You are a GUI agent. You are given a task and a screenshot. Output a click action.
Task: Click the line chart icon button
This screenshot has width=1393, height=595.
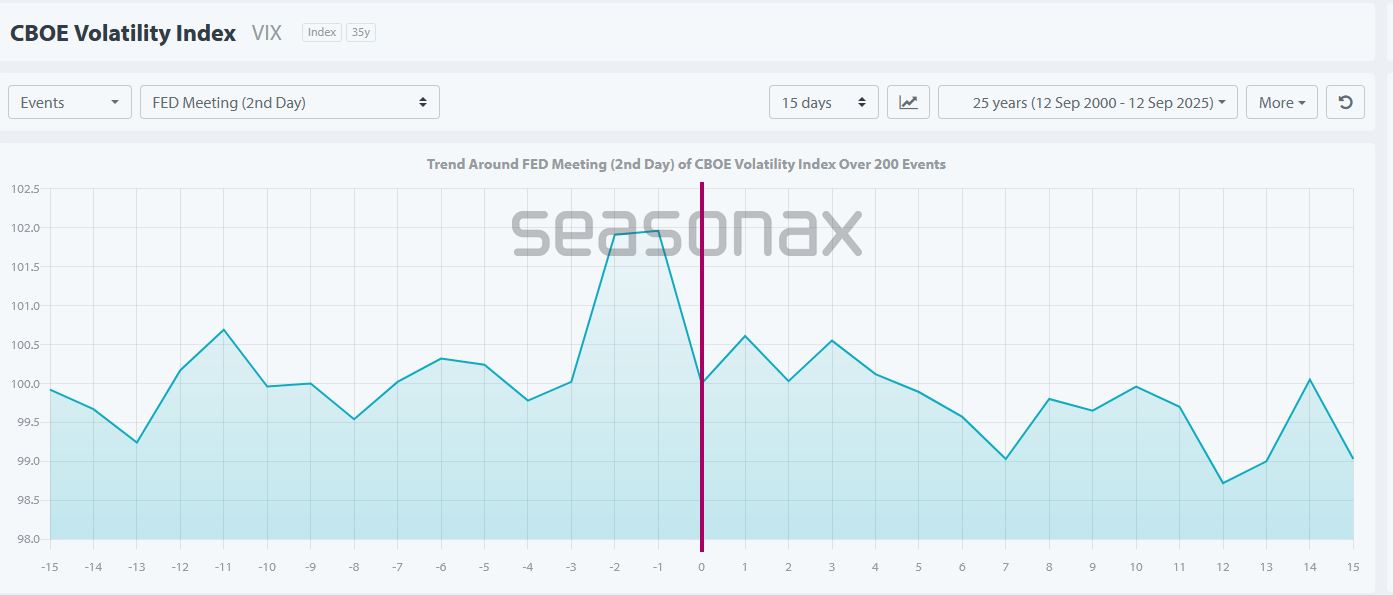pos(908,102)
